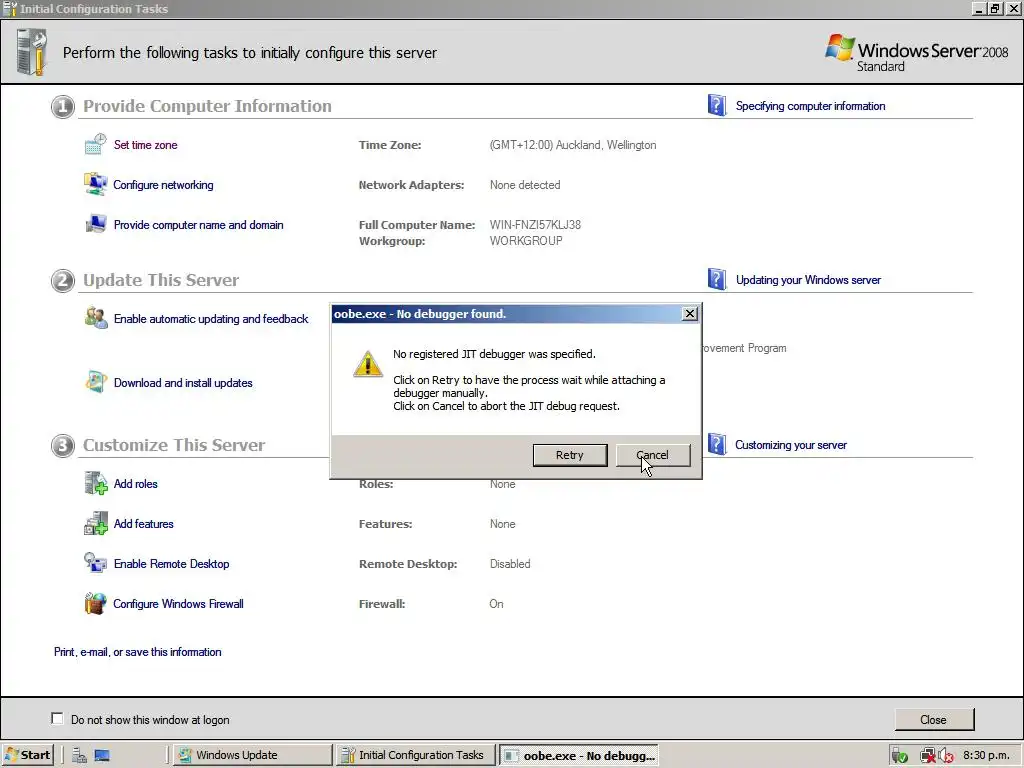Click Cancel to abort JIT debug request
Screen dimensions: 1024x768
(x=652, y=455)
